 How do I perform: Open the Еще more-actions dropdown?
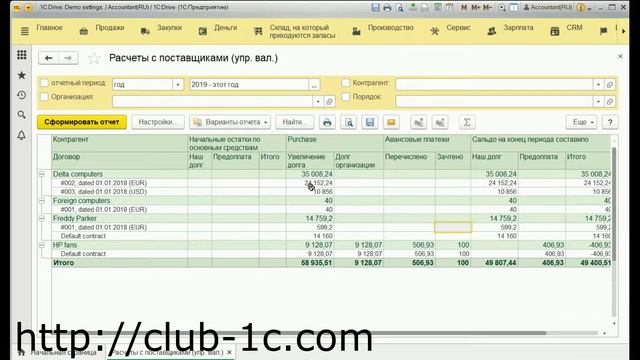coord(582,122)
